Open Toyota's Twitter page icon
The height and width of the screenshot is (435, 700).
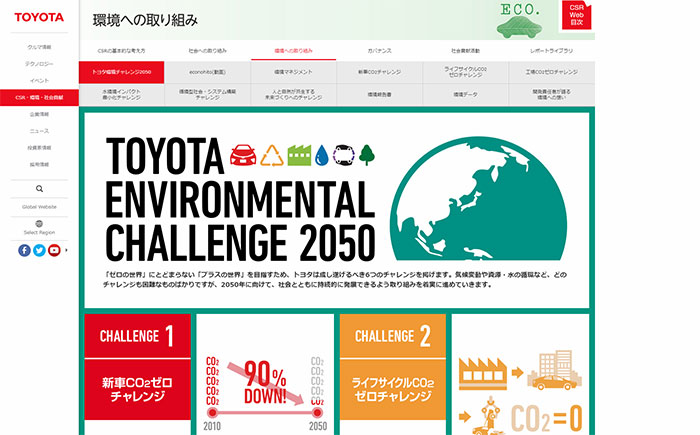point(39,250)
